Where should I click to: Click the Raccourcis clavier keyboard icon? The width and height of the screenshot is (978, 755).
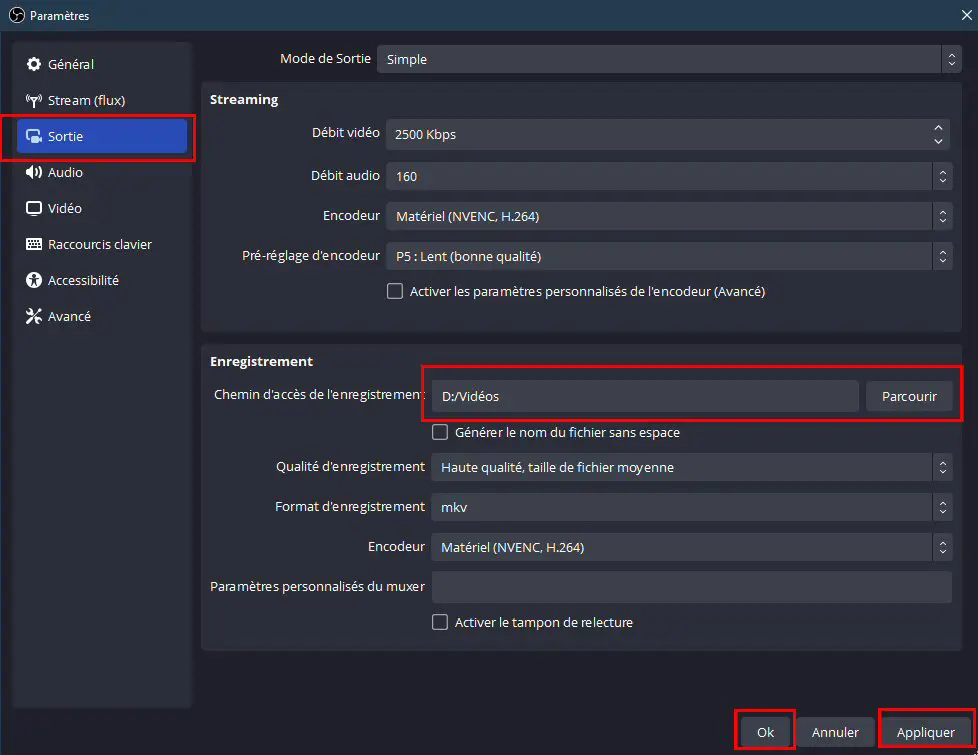pos(34,244)
